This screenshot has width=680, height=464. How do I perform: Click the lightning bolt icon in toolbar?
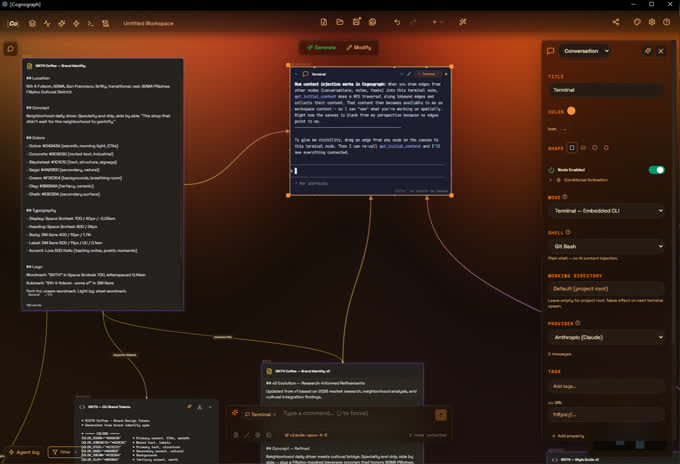click(x=76, y=23)
